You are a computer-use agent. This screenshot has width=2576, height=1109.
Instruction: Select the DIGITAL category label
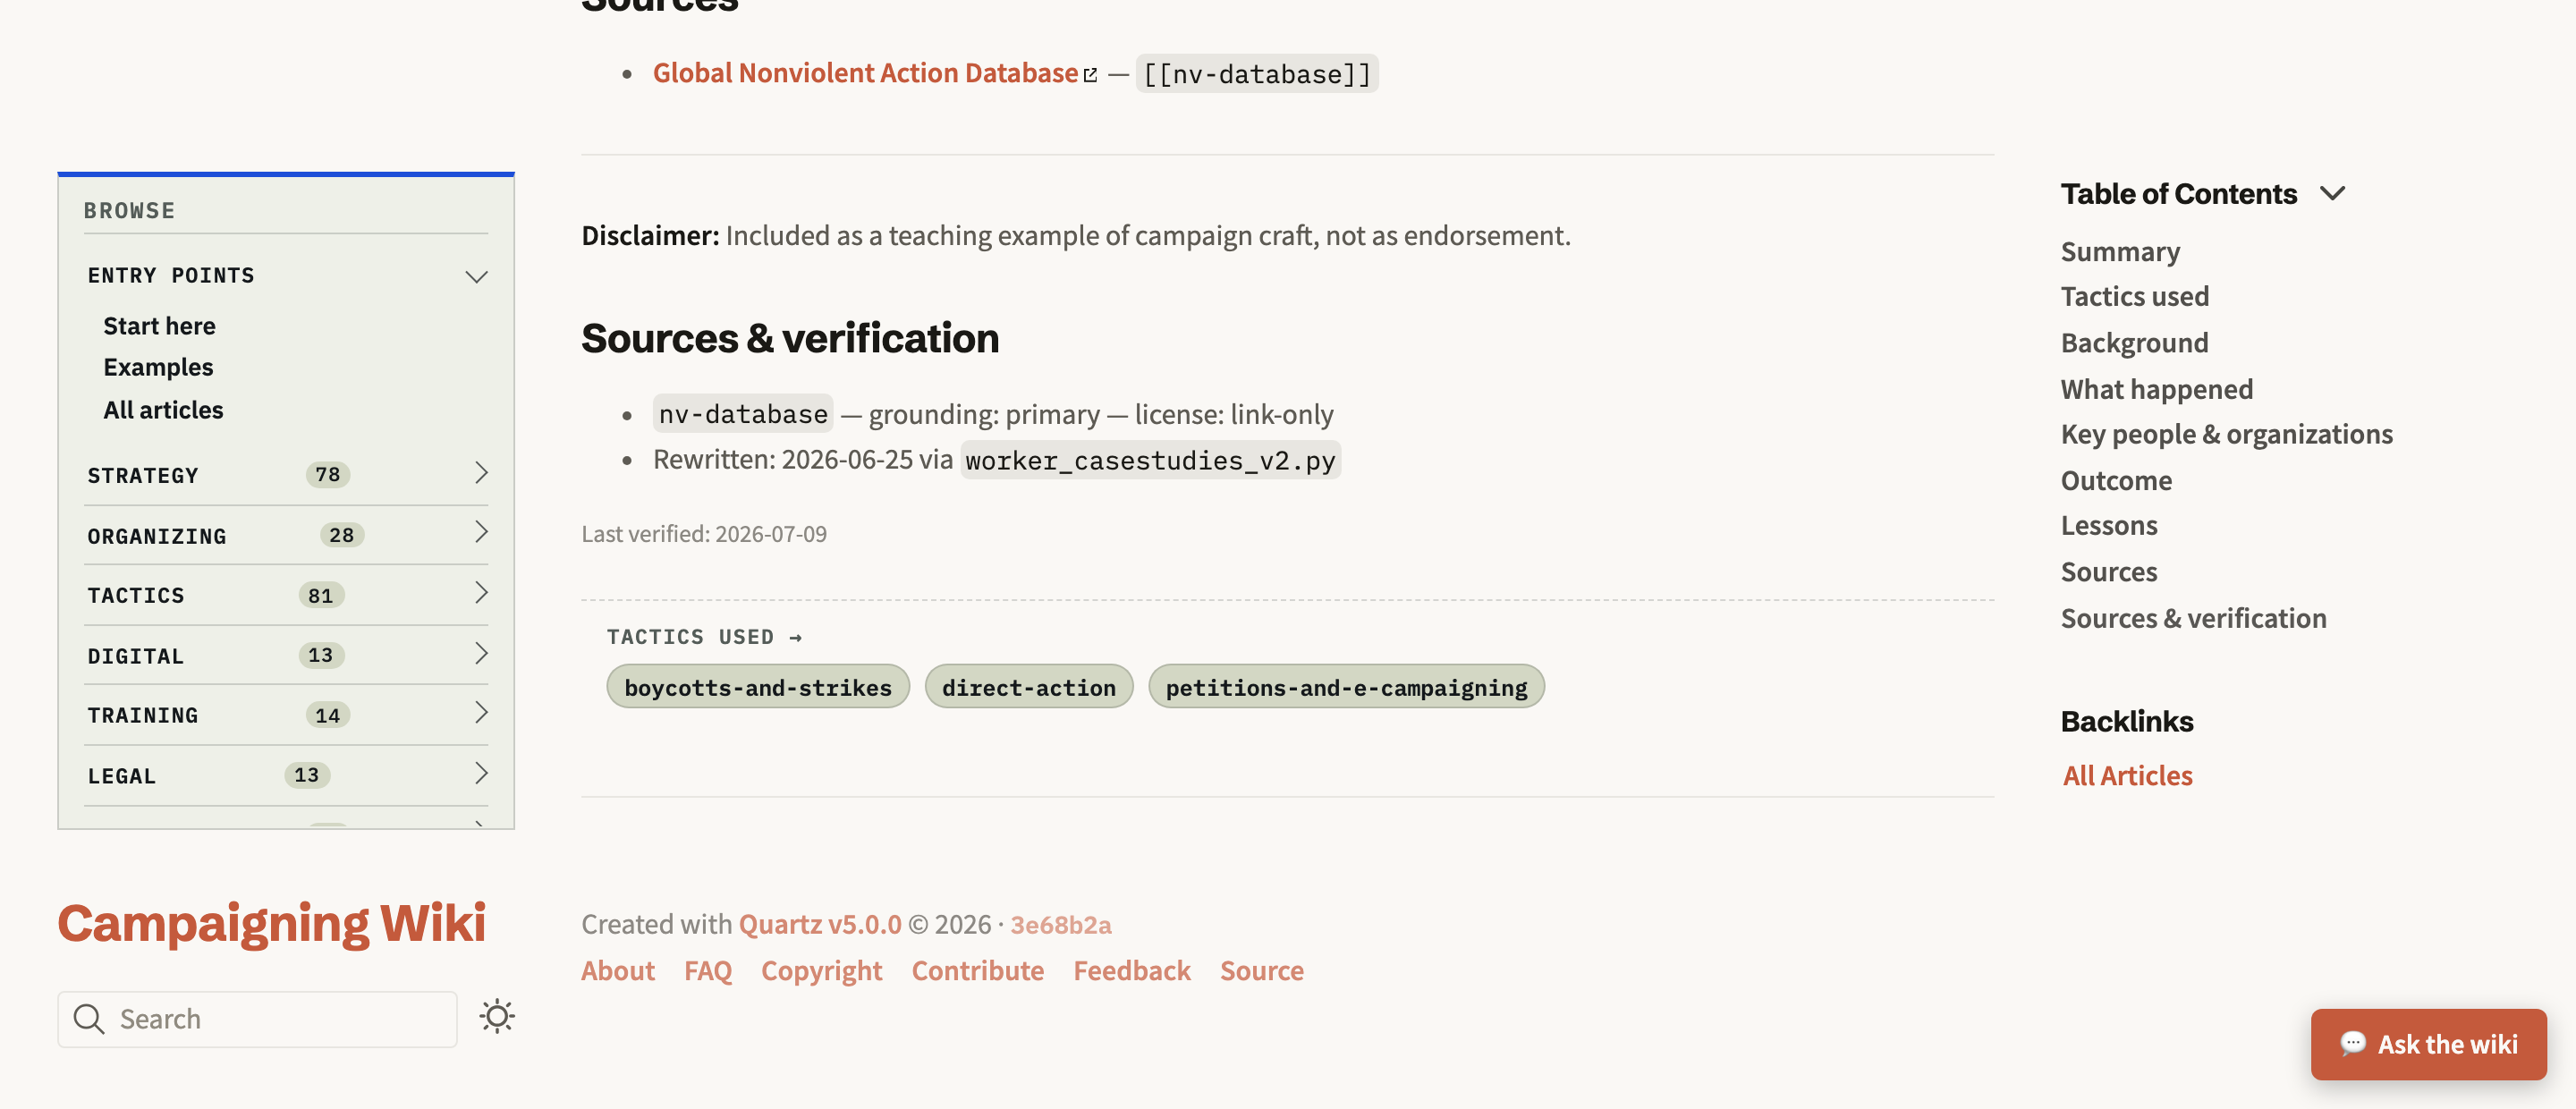pos(136,656)
